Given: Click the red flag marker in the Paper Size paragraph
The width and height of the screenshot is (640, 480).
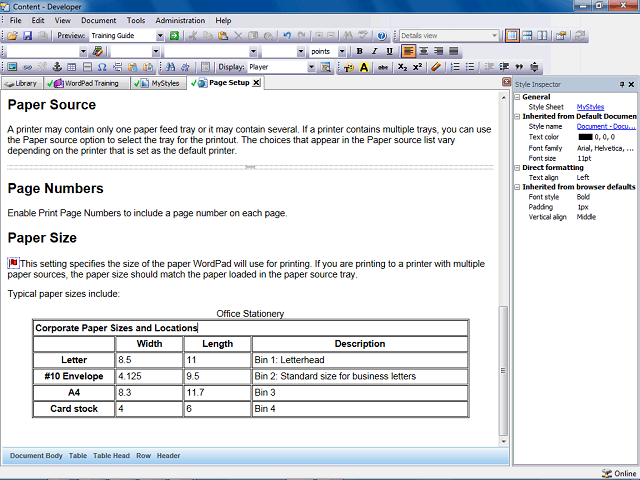Looking at the screenshot, I should coord(13,263).
